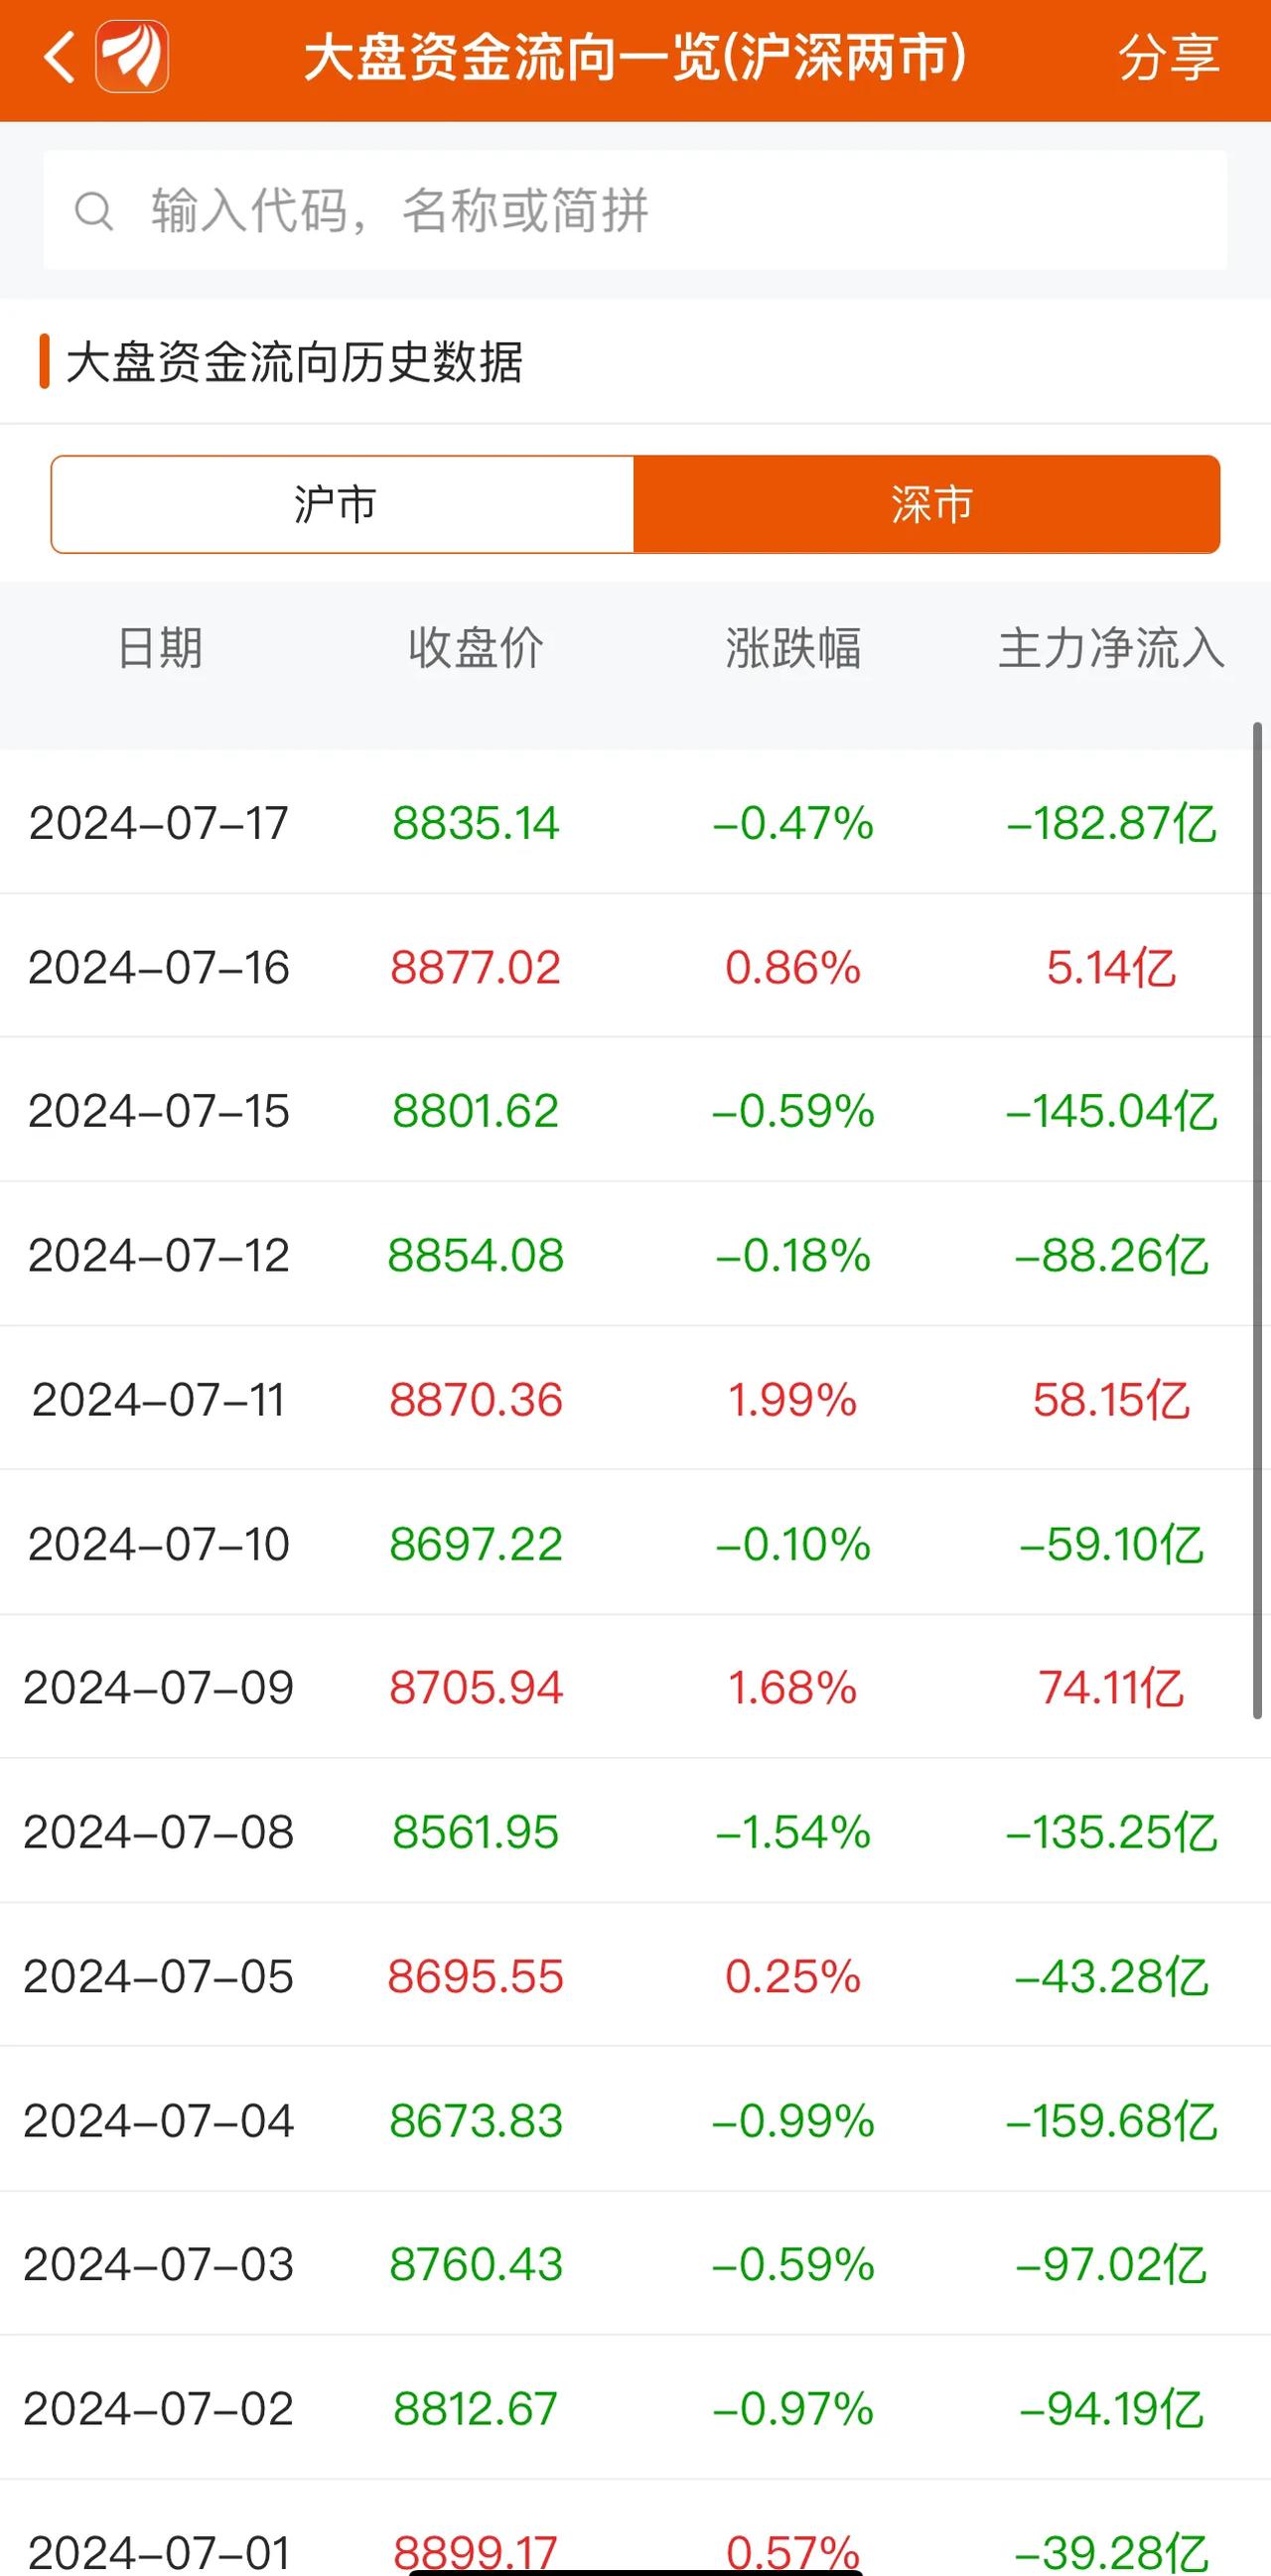Image resolution: width=1271 pixels, height=2576 pixels.
Task: Tap closing price 8870.36 on 2024-07-11
Action: coord(476,1400)
